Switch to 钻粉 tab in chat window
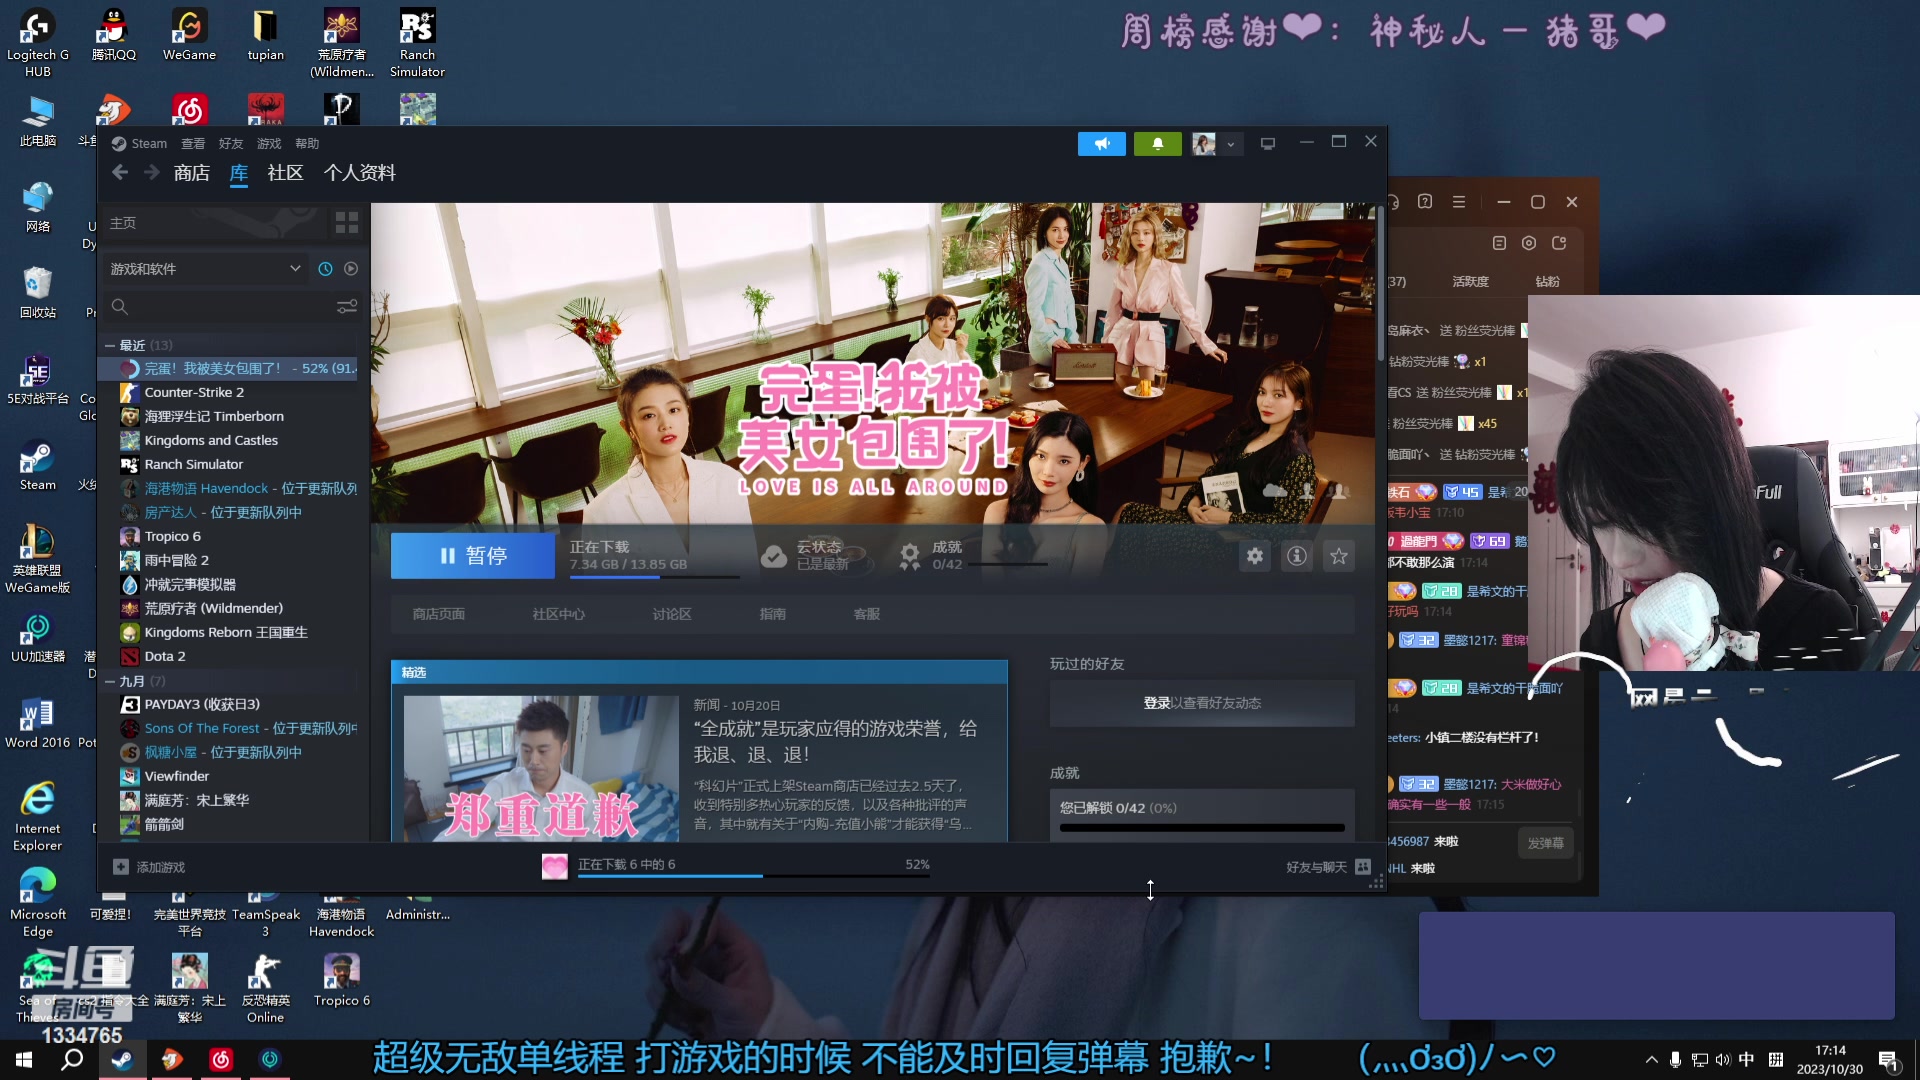 coord(1547,282)
